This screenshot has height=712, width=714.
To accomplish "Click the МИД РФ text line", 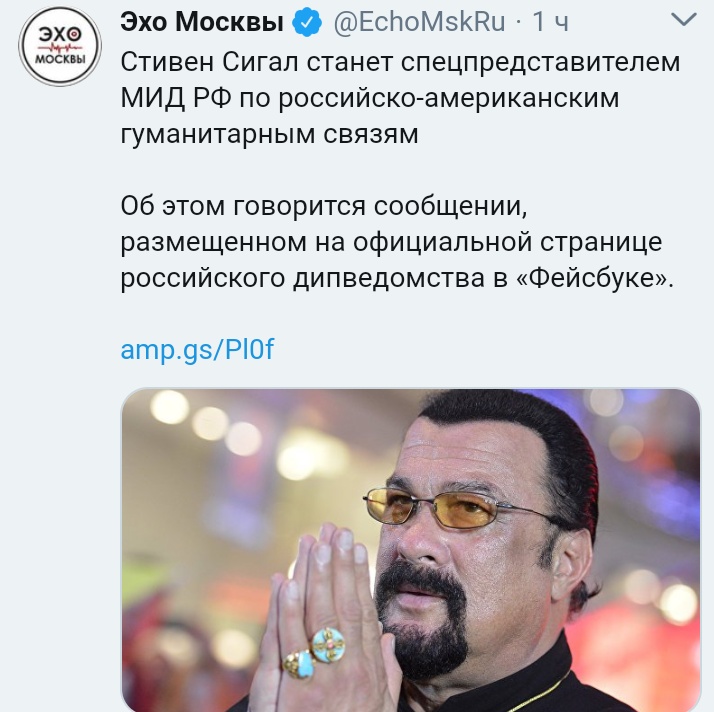I will pos(370,97).
